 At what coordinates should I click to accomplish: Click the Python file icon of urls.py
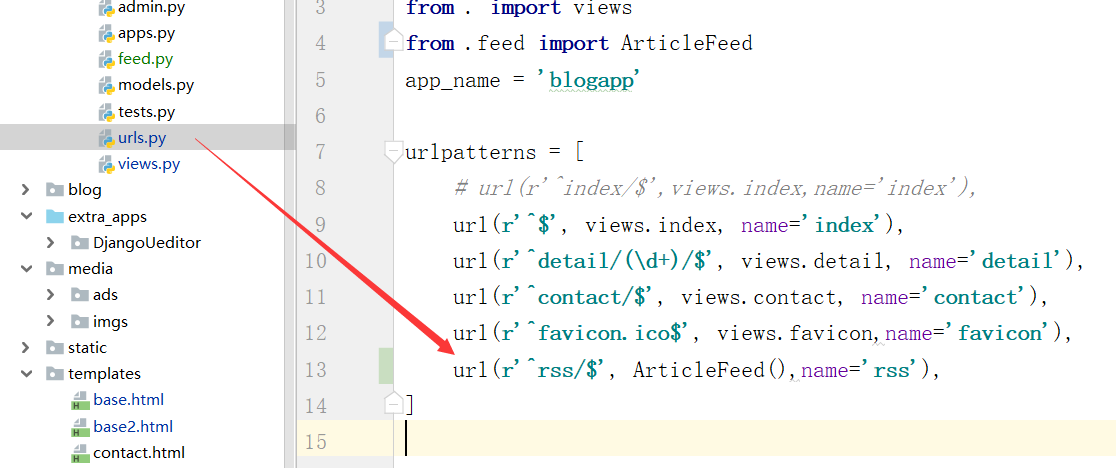106,138
